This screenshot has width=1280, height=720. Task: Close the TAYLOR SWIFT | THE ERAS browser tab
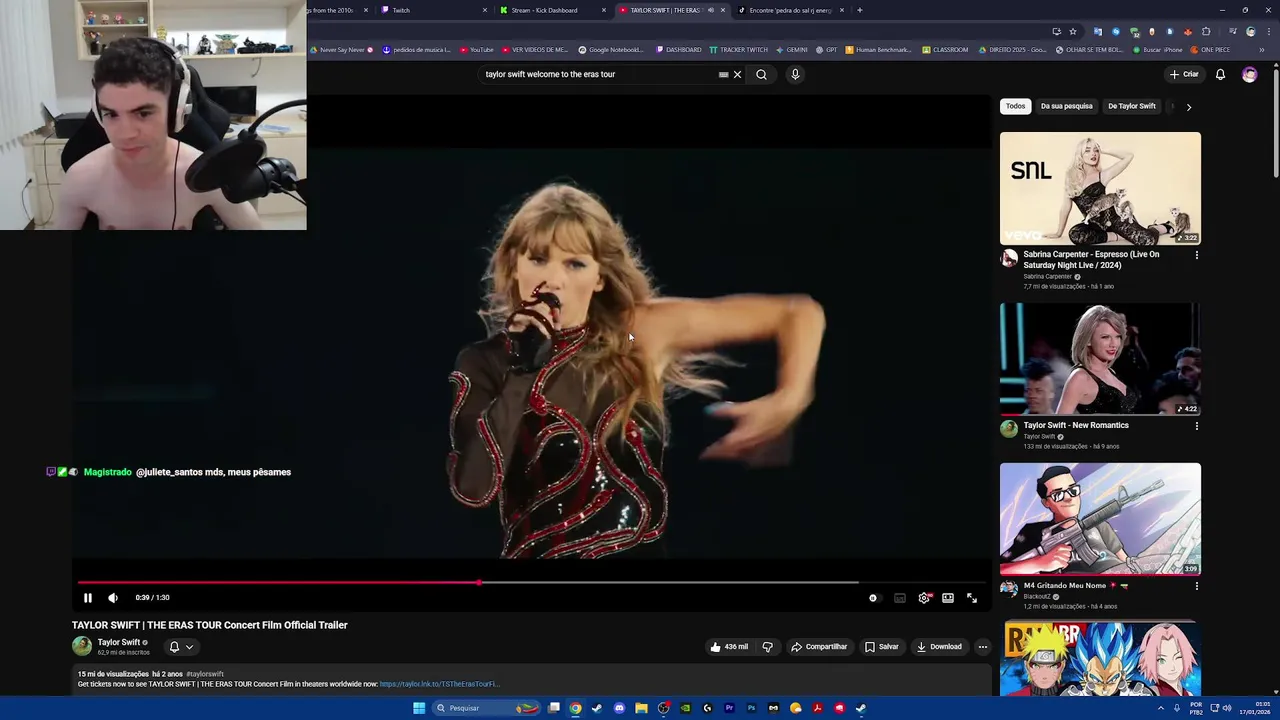[723, 10]
